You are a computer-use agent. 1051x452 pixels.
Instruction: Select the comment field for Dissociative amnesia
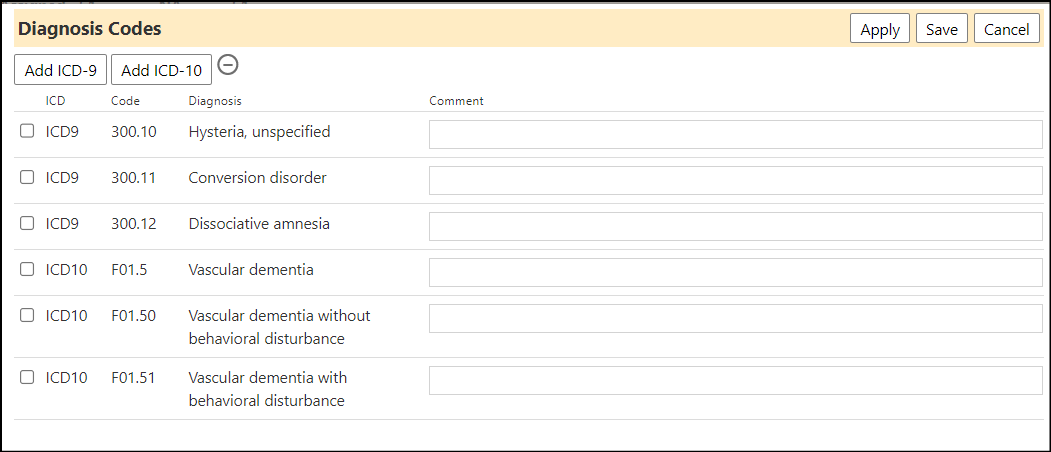[736, 226]
